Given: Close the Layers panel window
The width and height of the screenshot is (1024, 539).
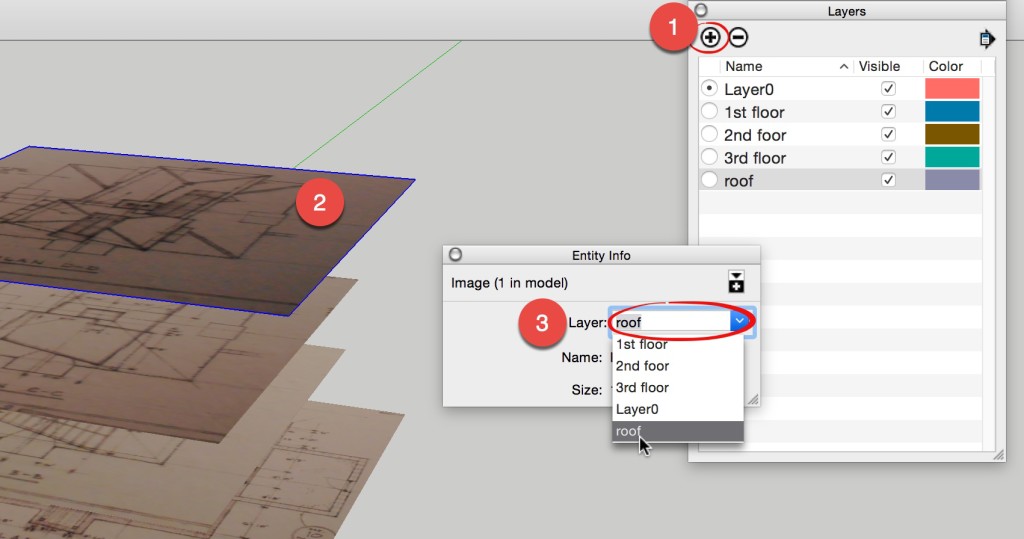Looking at the screenshot, I should (x=701, y=11).
